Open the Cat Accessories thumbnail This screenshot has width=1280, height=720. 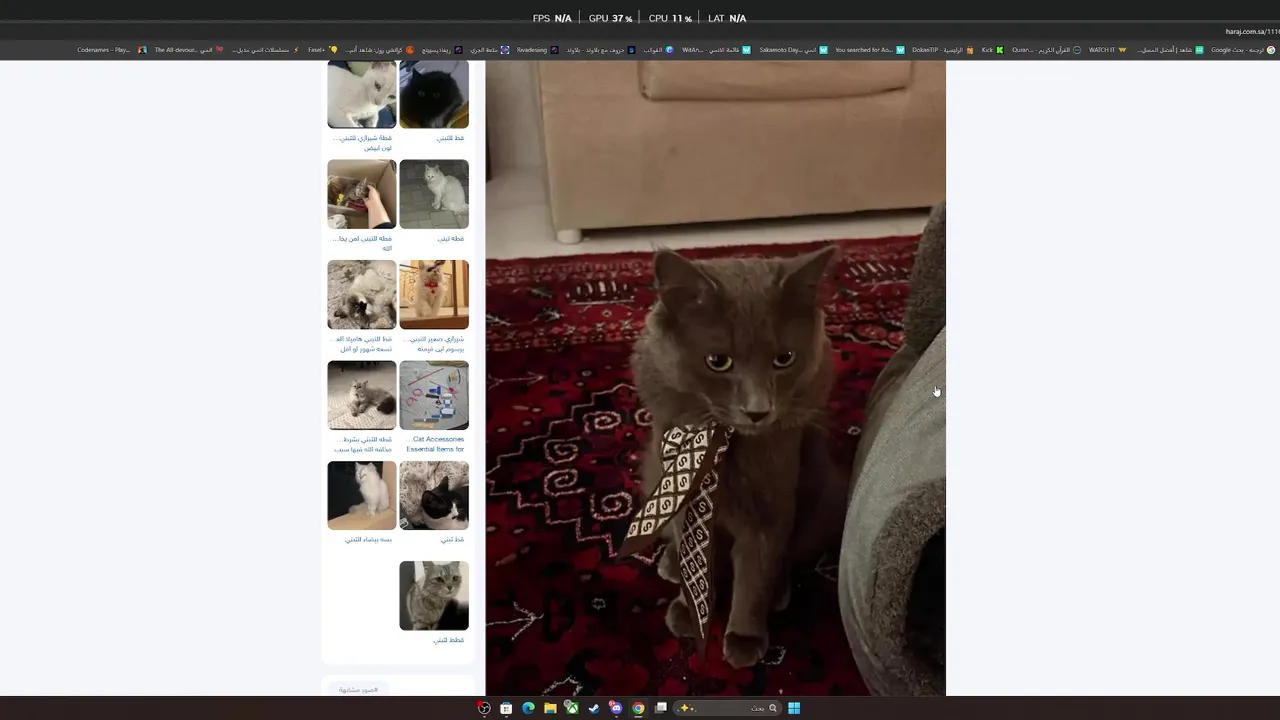tap(434, 395)
